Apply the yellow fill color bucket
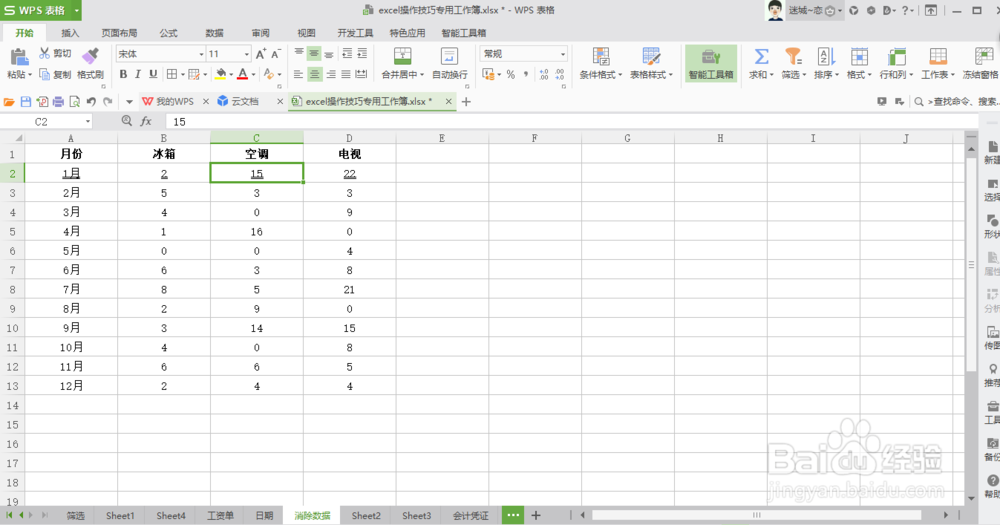Image resolution: width=1000 pixels, height=525 pixels. 221,75
